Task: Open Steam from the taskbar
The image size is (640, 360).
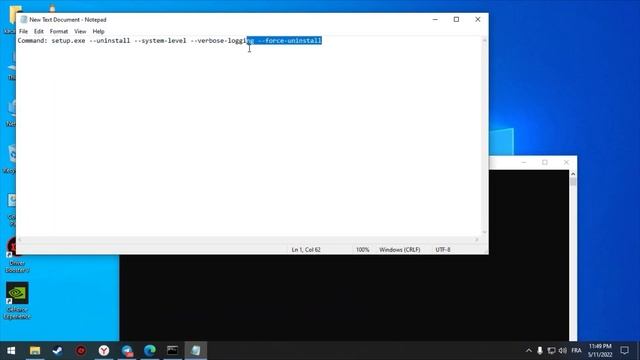Action: 58,351
